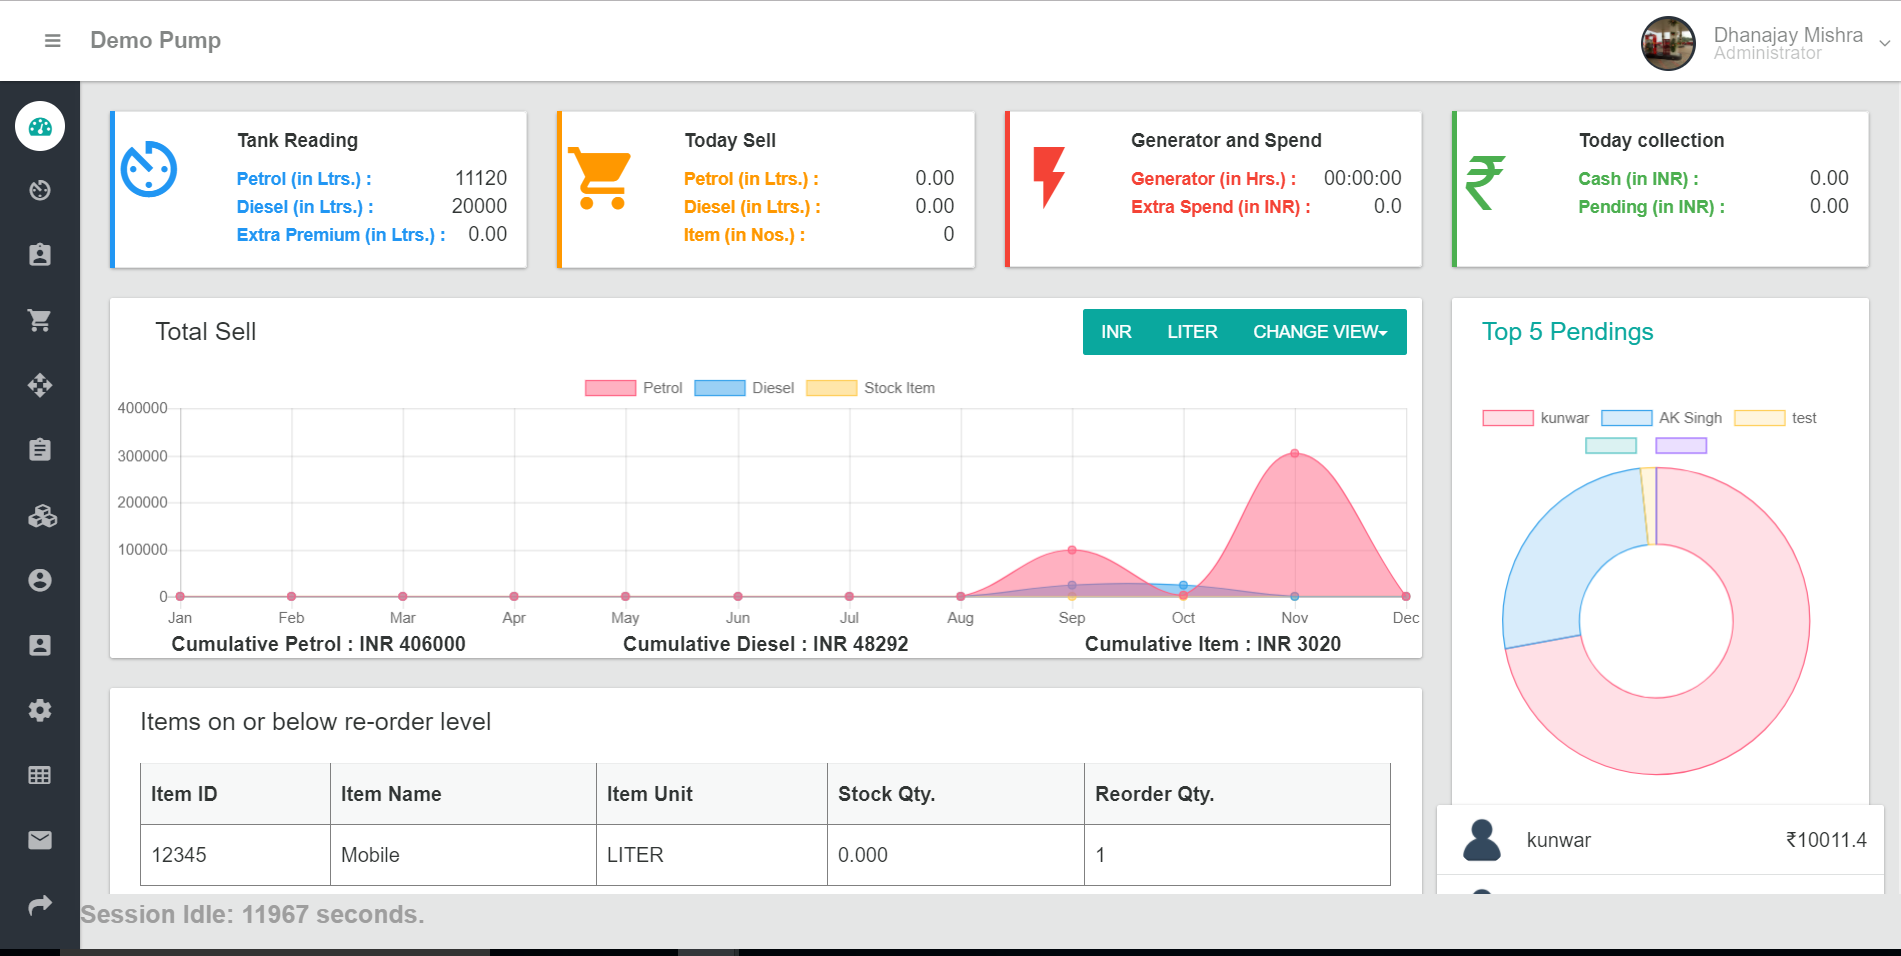Click the kunwar legend color swatch

[x=1508, y=418]
